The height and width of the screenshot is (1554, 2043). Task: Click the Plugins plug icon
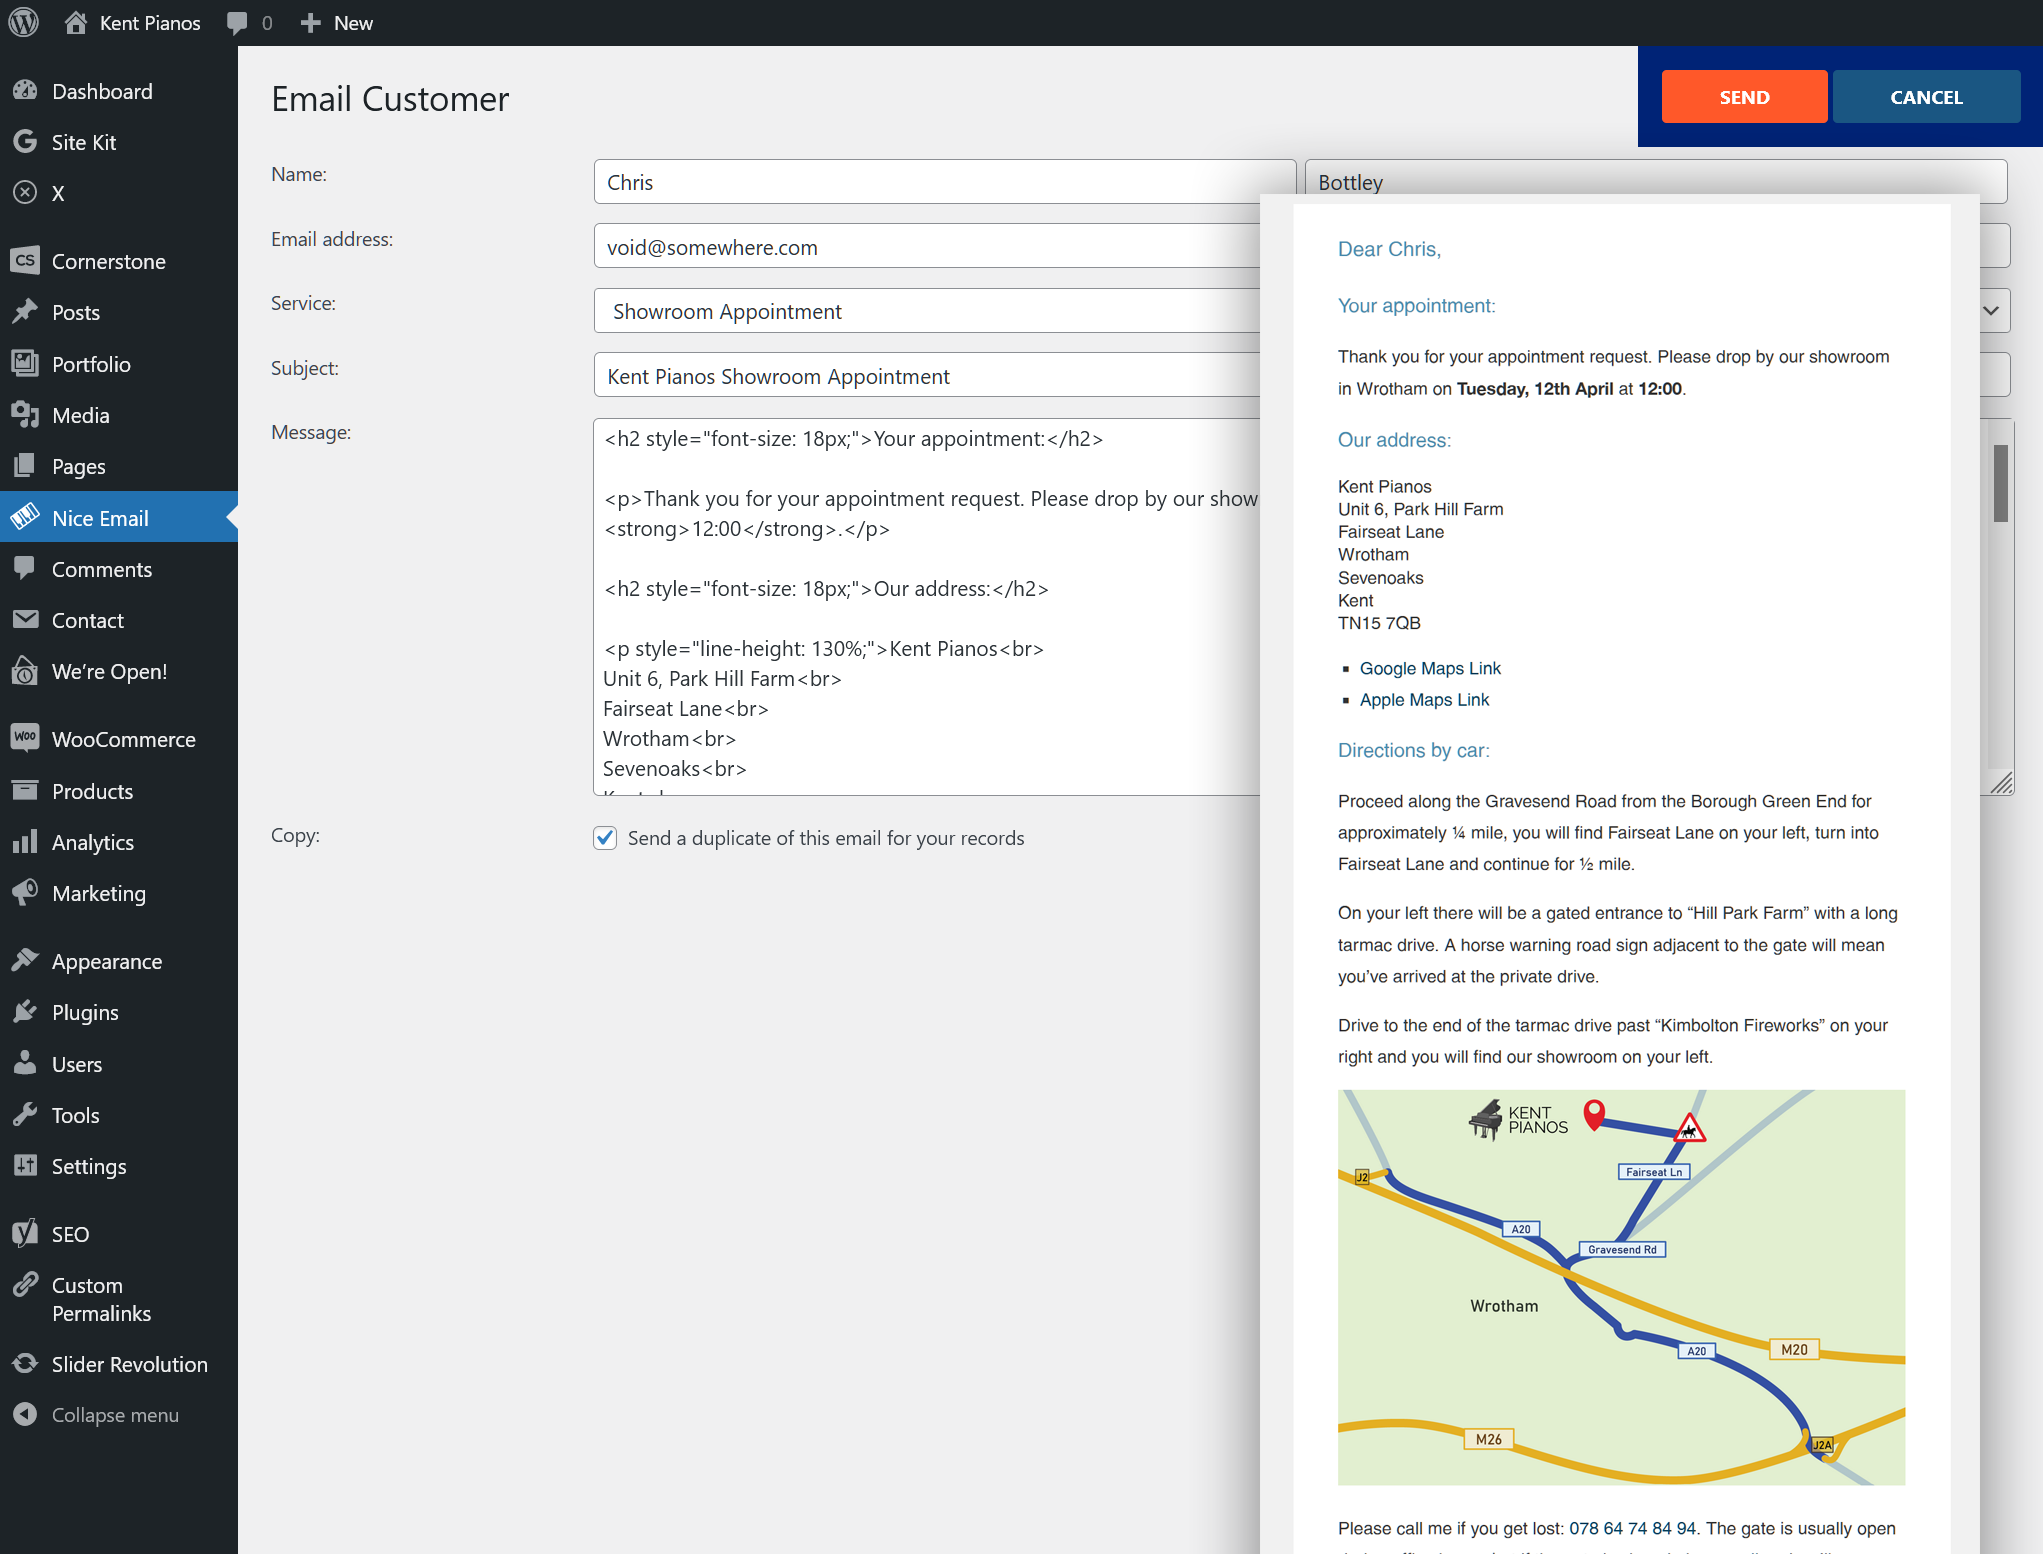25,1012
